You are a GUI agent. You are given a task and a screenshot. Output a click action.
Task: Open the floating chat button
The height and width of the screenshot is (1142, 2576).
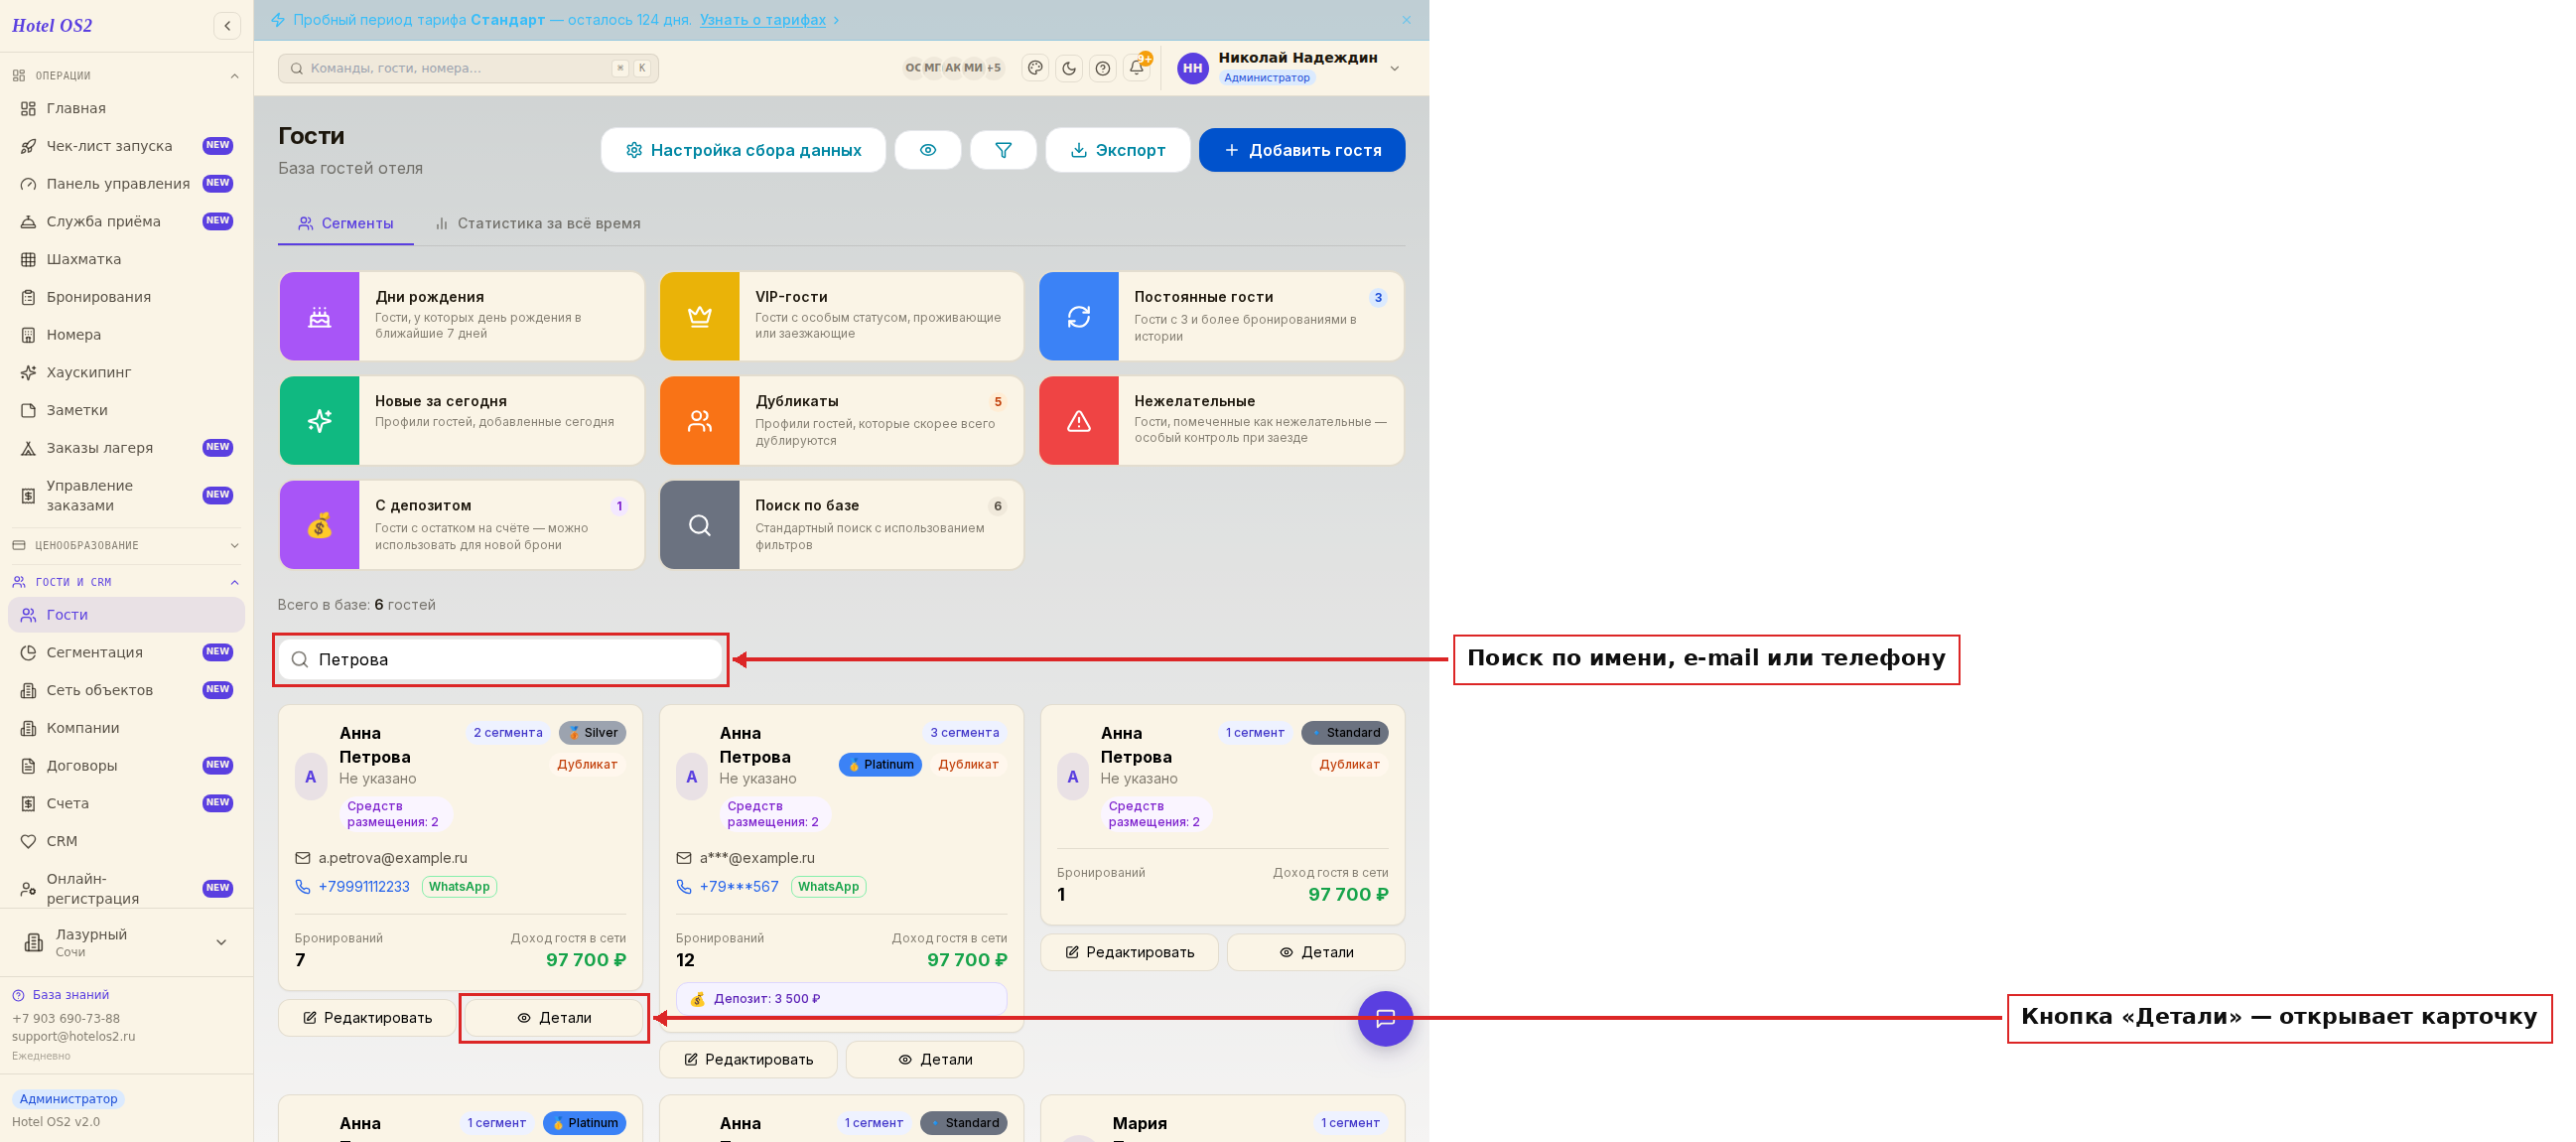[1385, 1019]
